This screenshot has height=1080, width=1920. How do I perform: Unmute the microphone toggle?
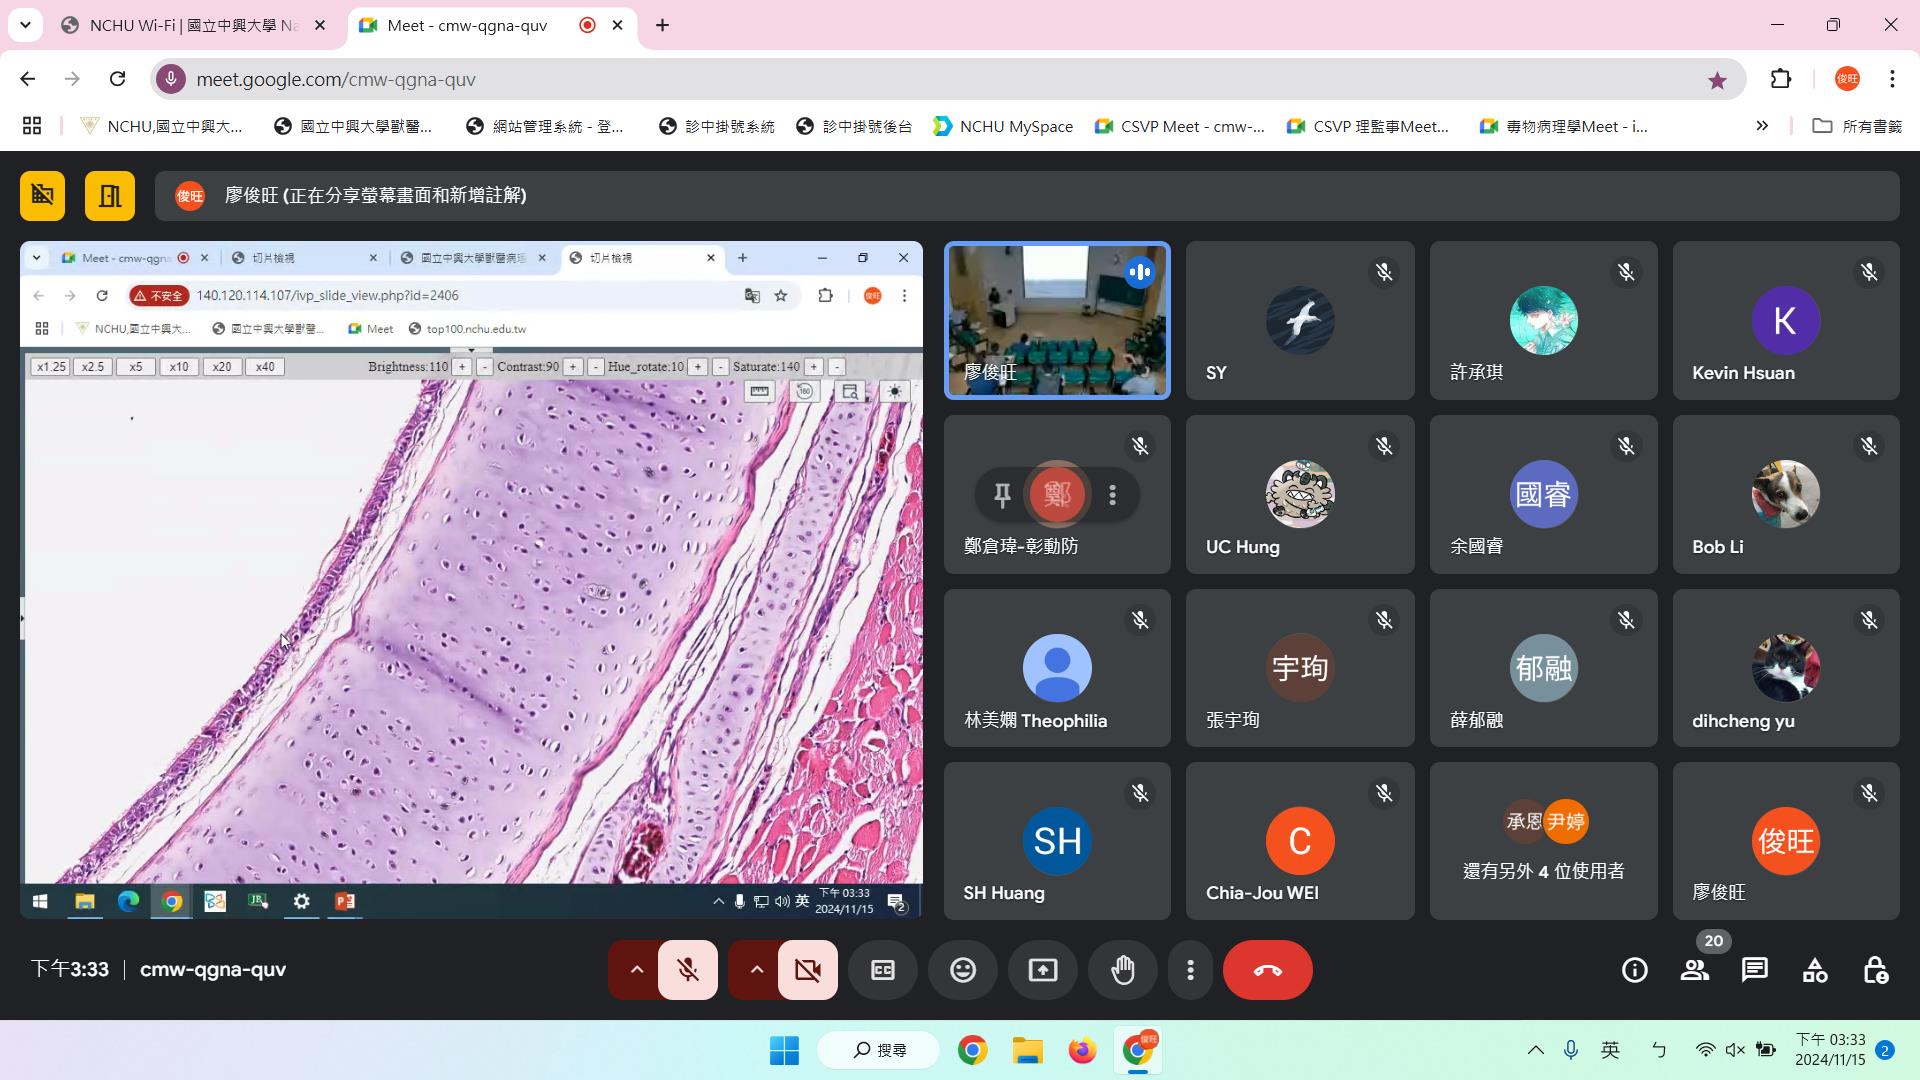coord(688,970)
